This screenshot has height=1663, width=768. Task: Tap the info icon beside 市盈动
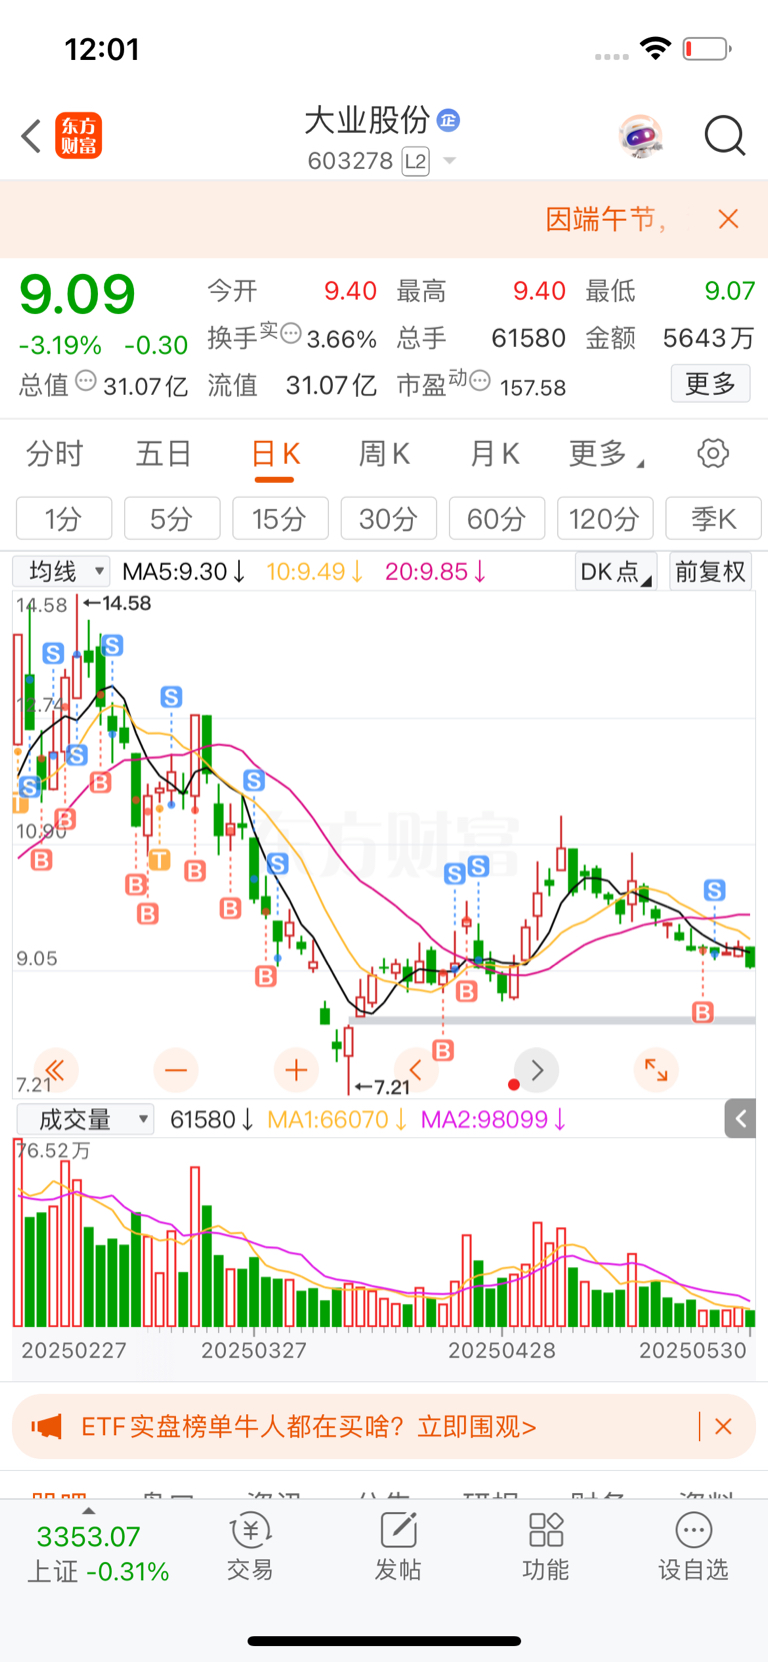(480, 380)
